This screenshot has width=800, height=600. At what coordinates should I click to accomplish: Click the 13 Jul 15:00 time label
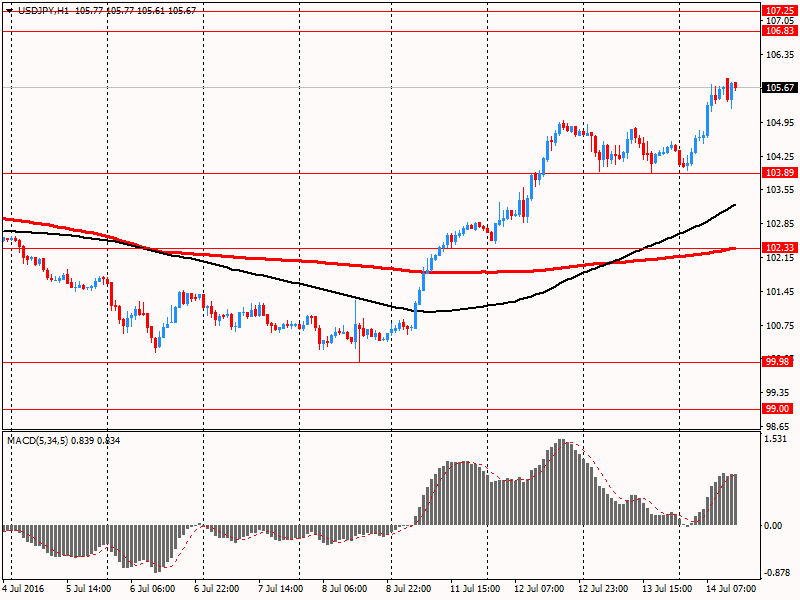coord(666,588)
